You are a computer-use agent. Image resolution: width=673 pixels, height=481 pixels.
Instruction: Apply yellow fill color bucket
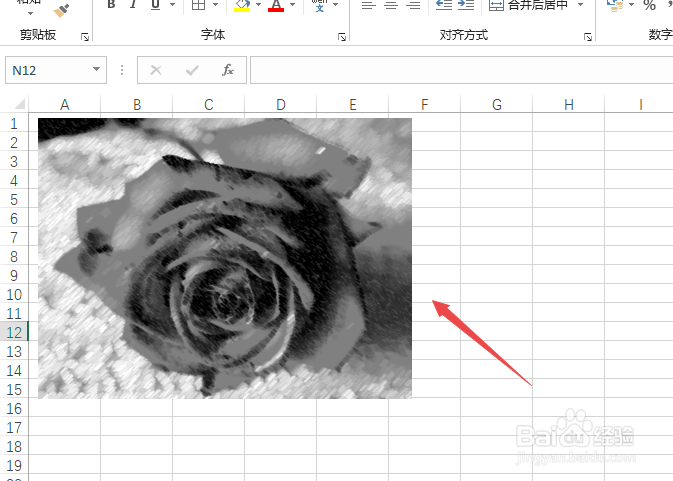pyautogui.click(x=242, y=5)
